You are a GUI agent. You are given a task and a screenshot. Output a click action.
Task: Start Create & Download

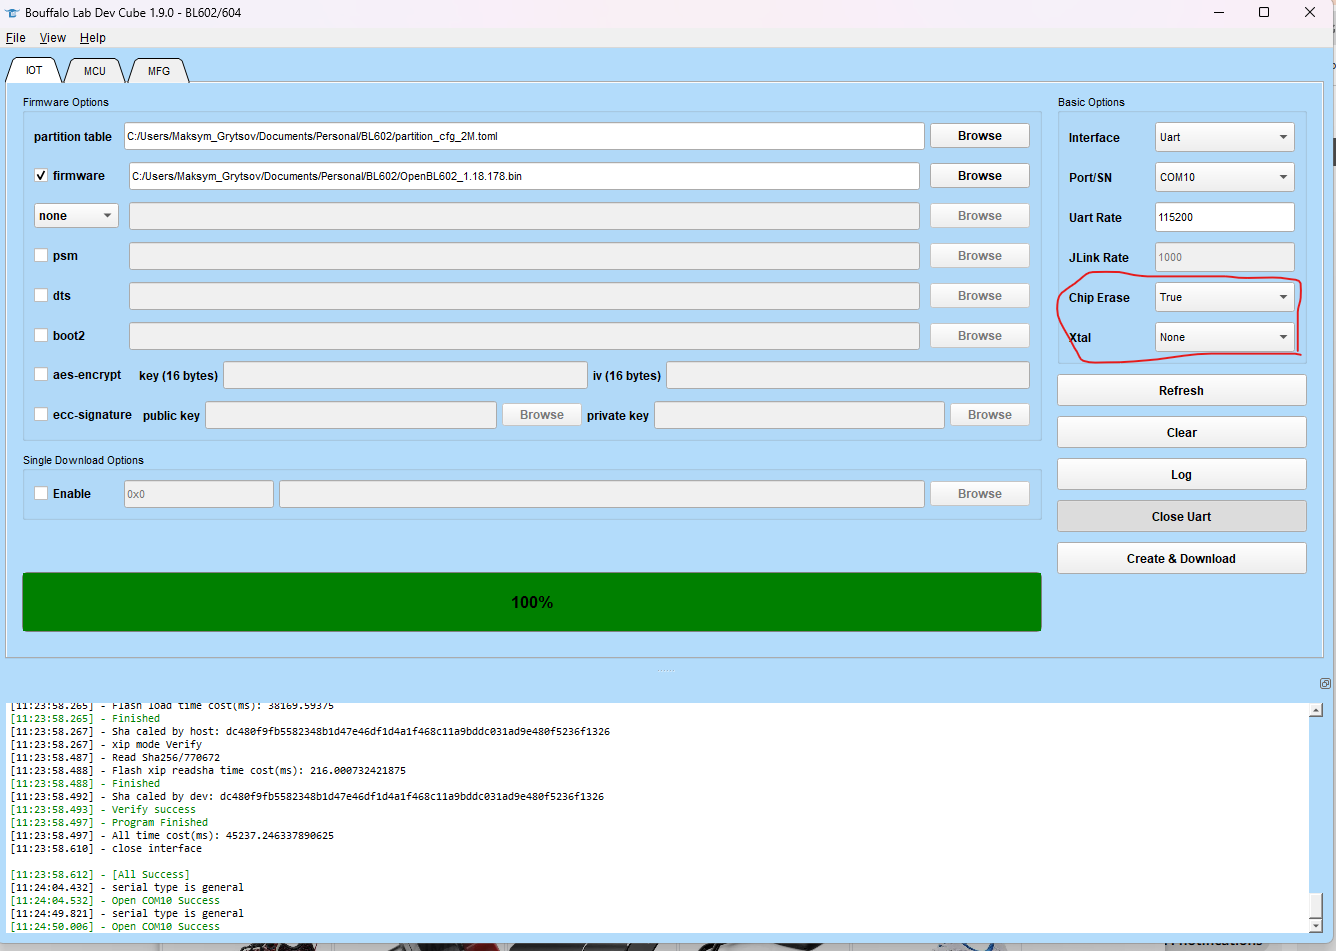1181,559
